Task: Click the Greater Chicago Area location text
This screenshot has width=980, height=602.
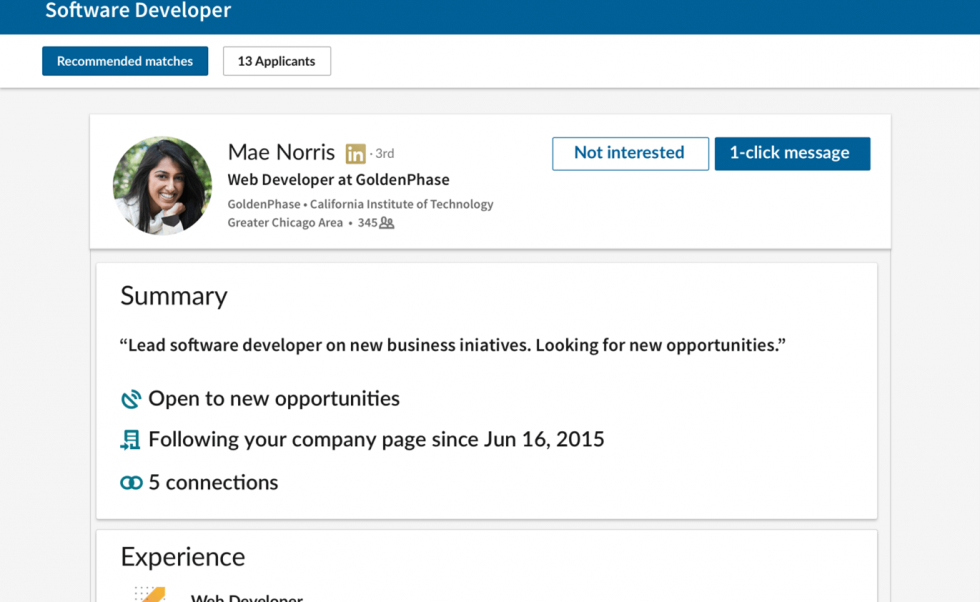Action: click(x=284, y=223)
